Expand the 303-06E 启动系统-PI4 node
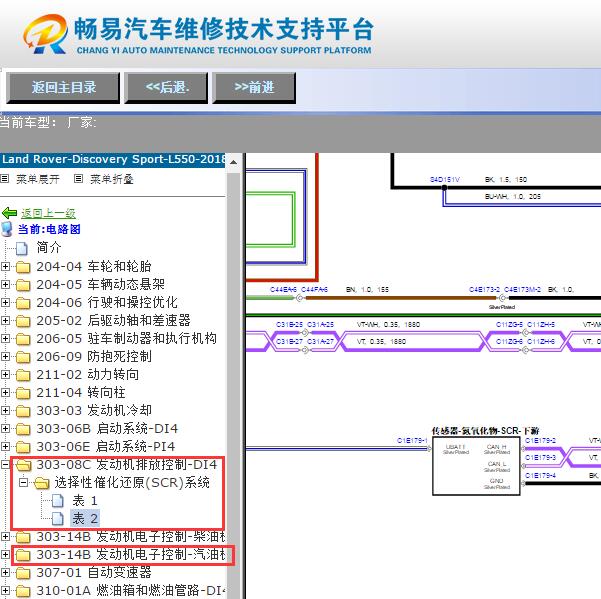The width and height of the screenshot is (601, 599). coord(5,446)
